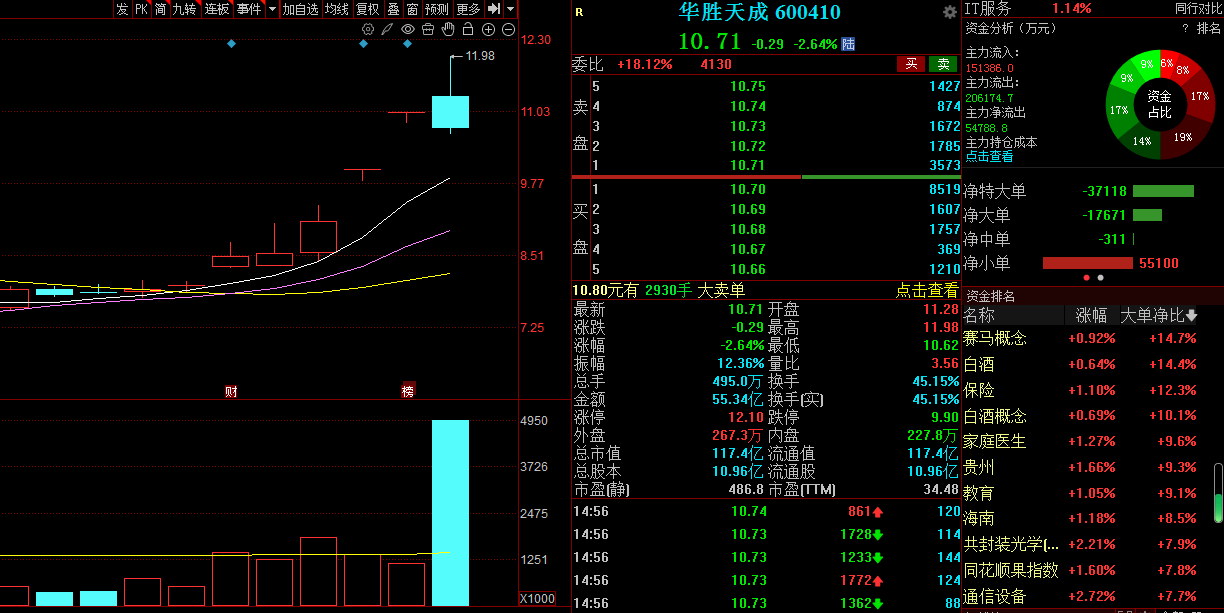This screenshot has height=613, width=1224.
Task: Click the 14:56 trade with volume 1772
Action: tap(765, 580)
